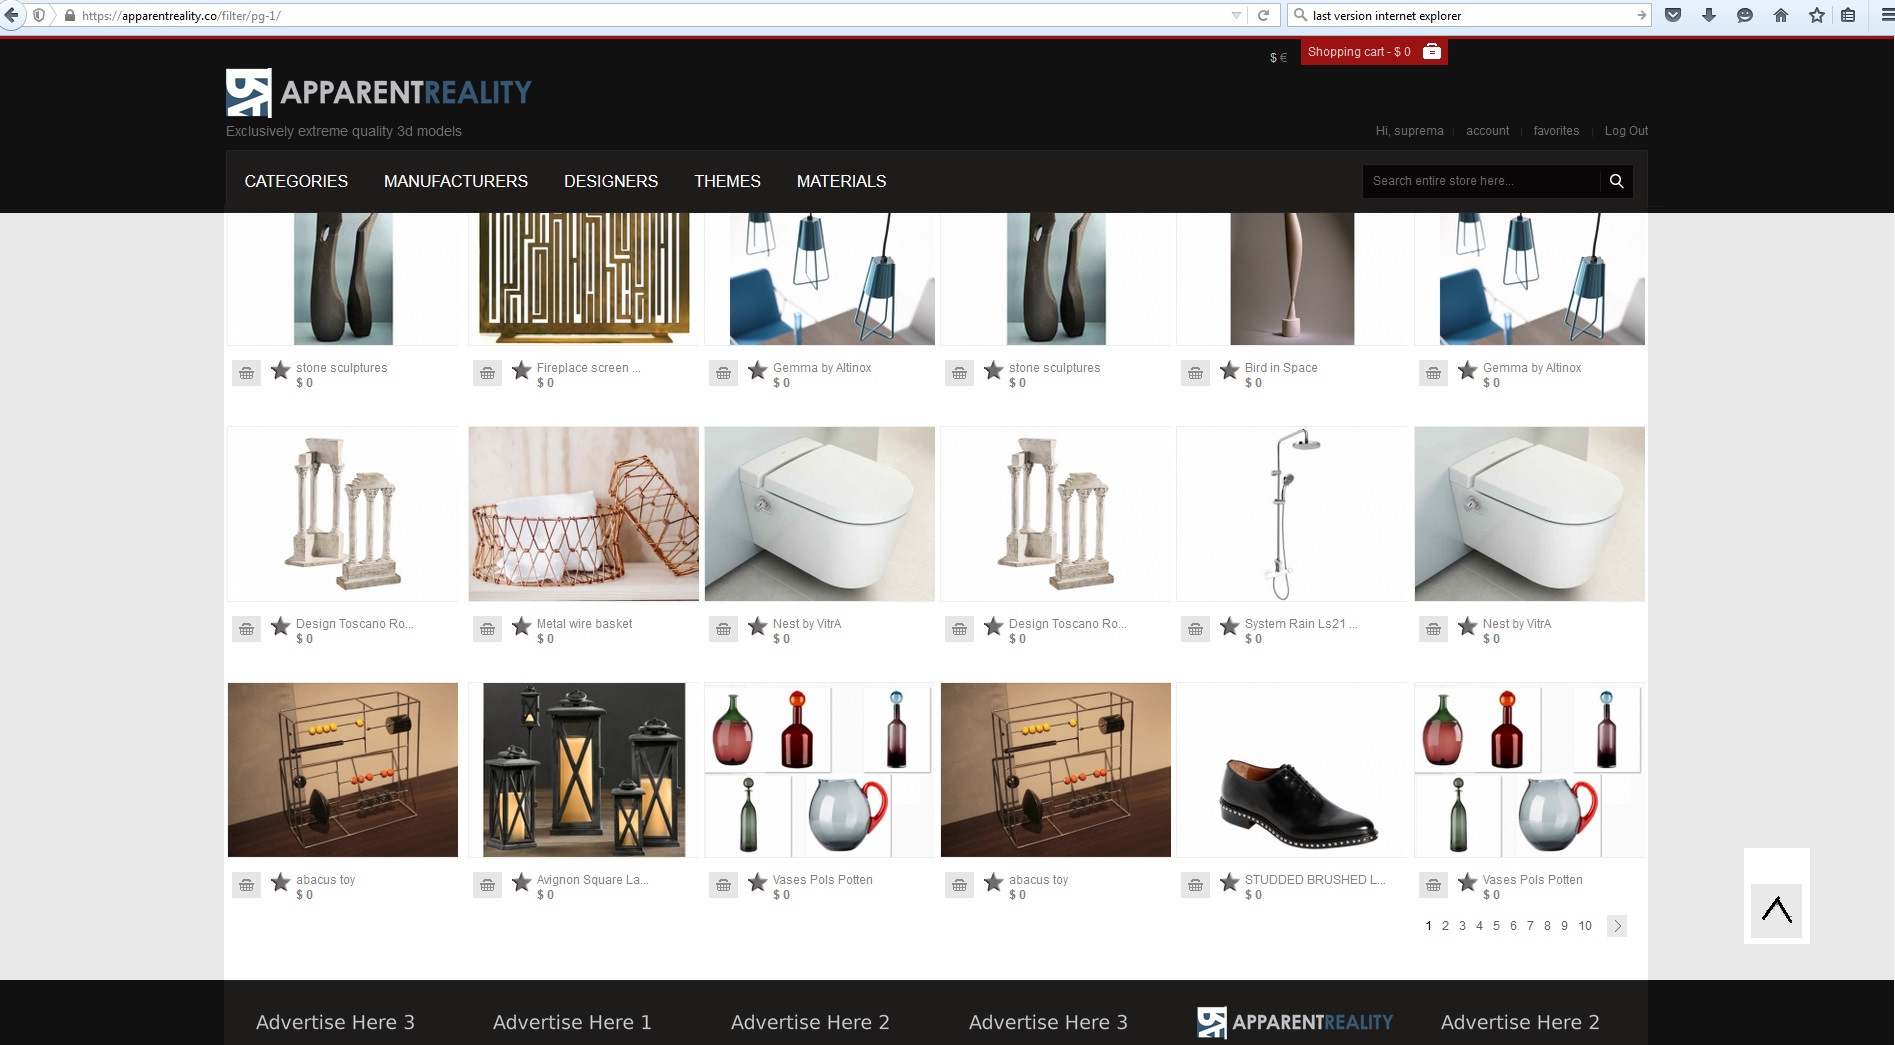Open THEMES menu
Image resolution: width=1895 pixels, height=1045 pixels.
pyautogui.click(x=727, y=181)
